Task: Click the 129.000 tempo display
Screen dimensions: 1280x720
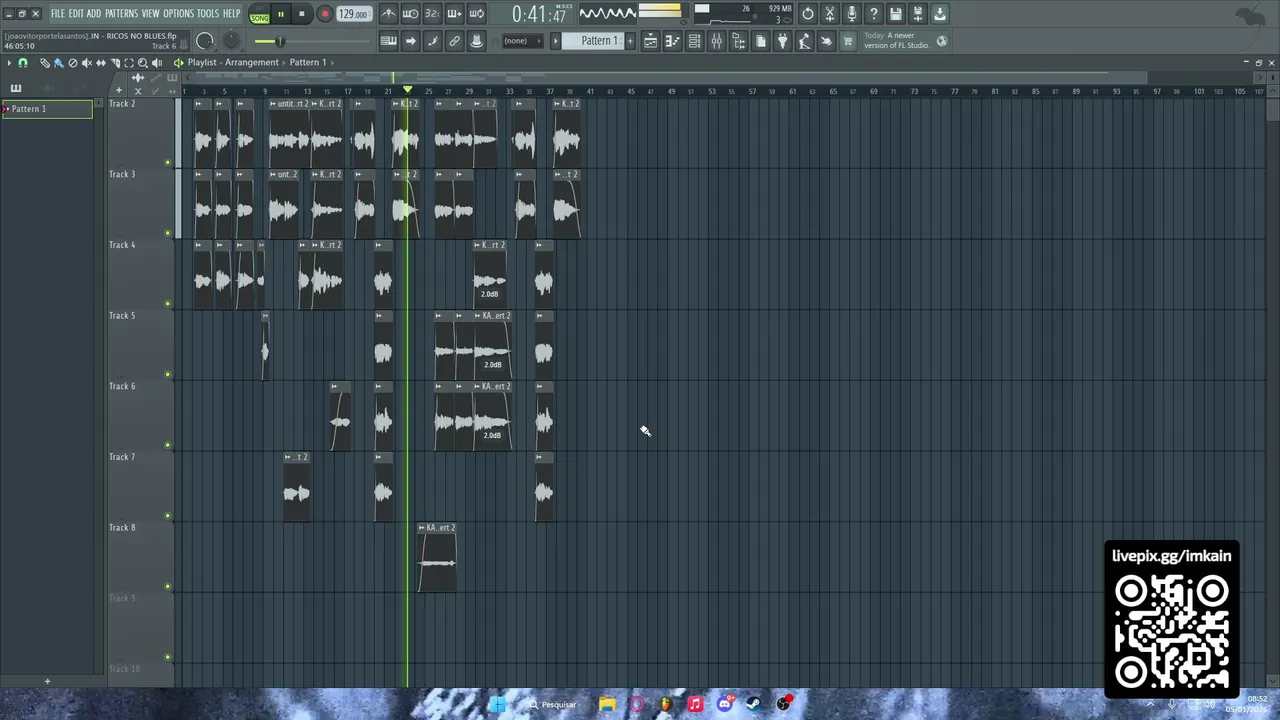Action: coord(353,14)
